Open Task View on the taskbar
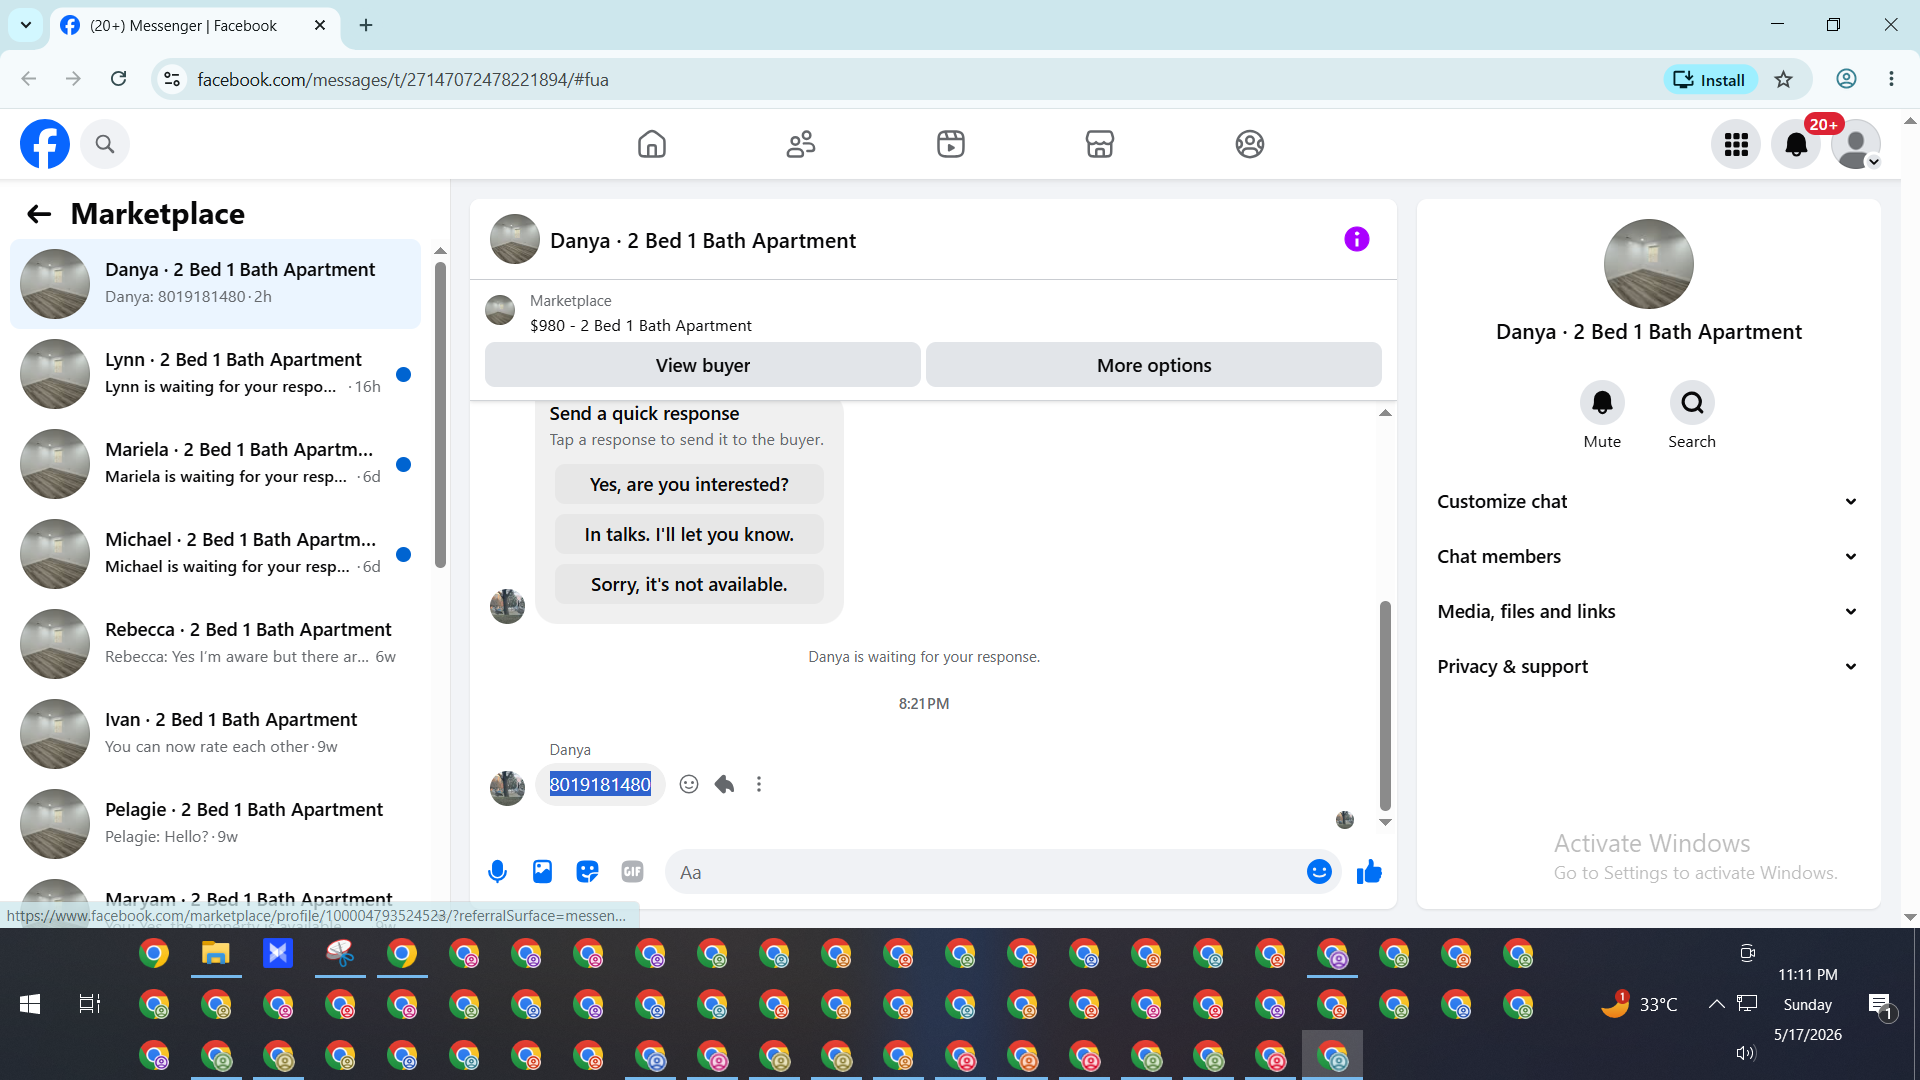Viewport: 1920px width, 1080px height. 90,1004
